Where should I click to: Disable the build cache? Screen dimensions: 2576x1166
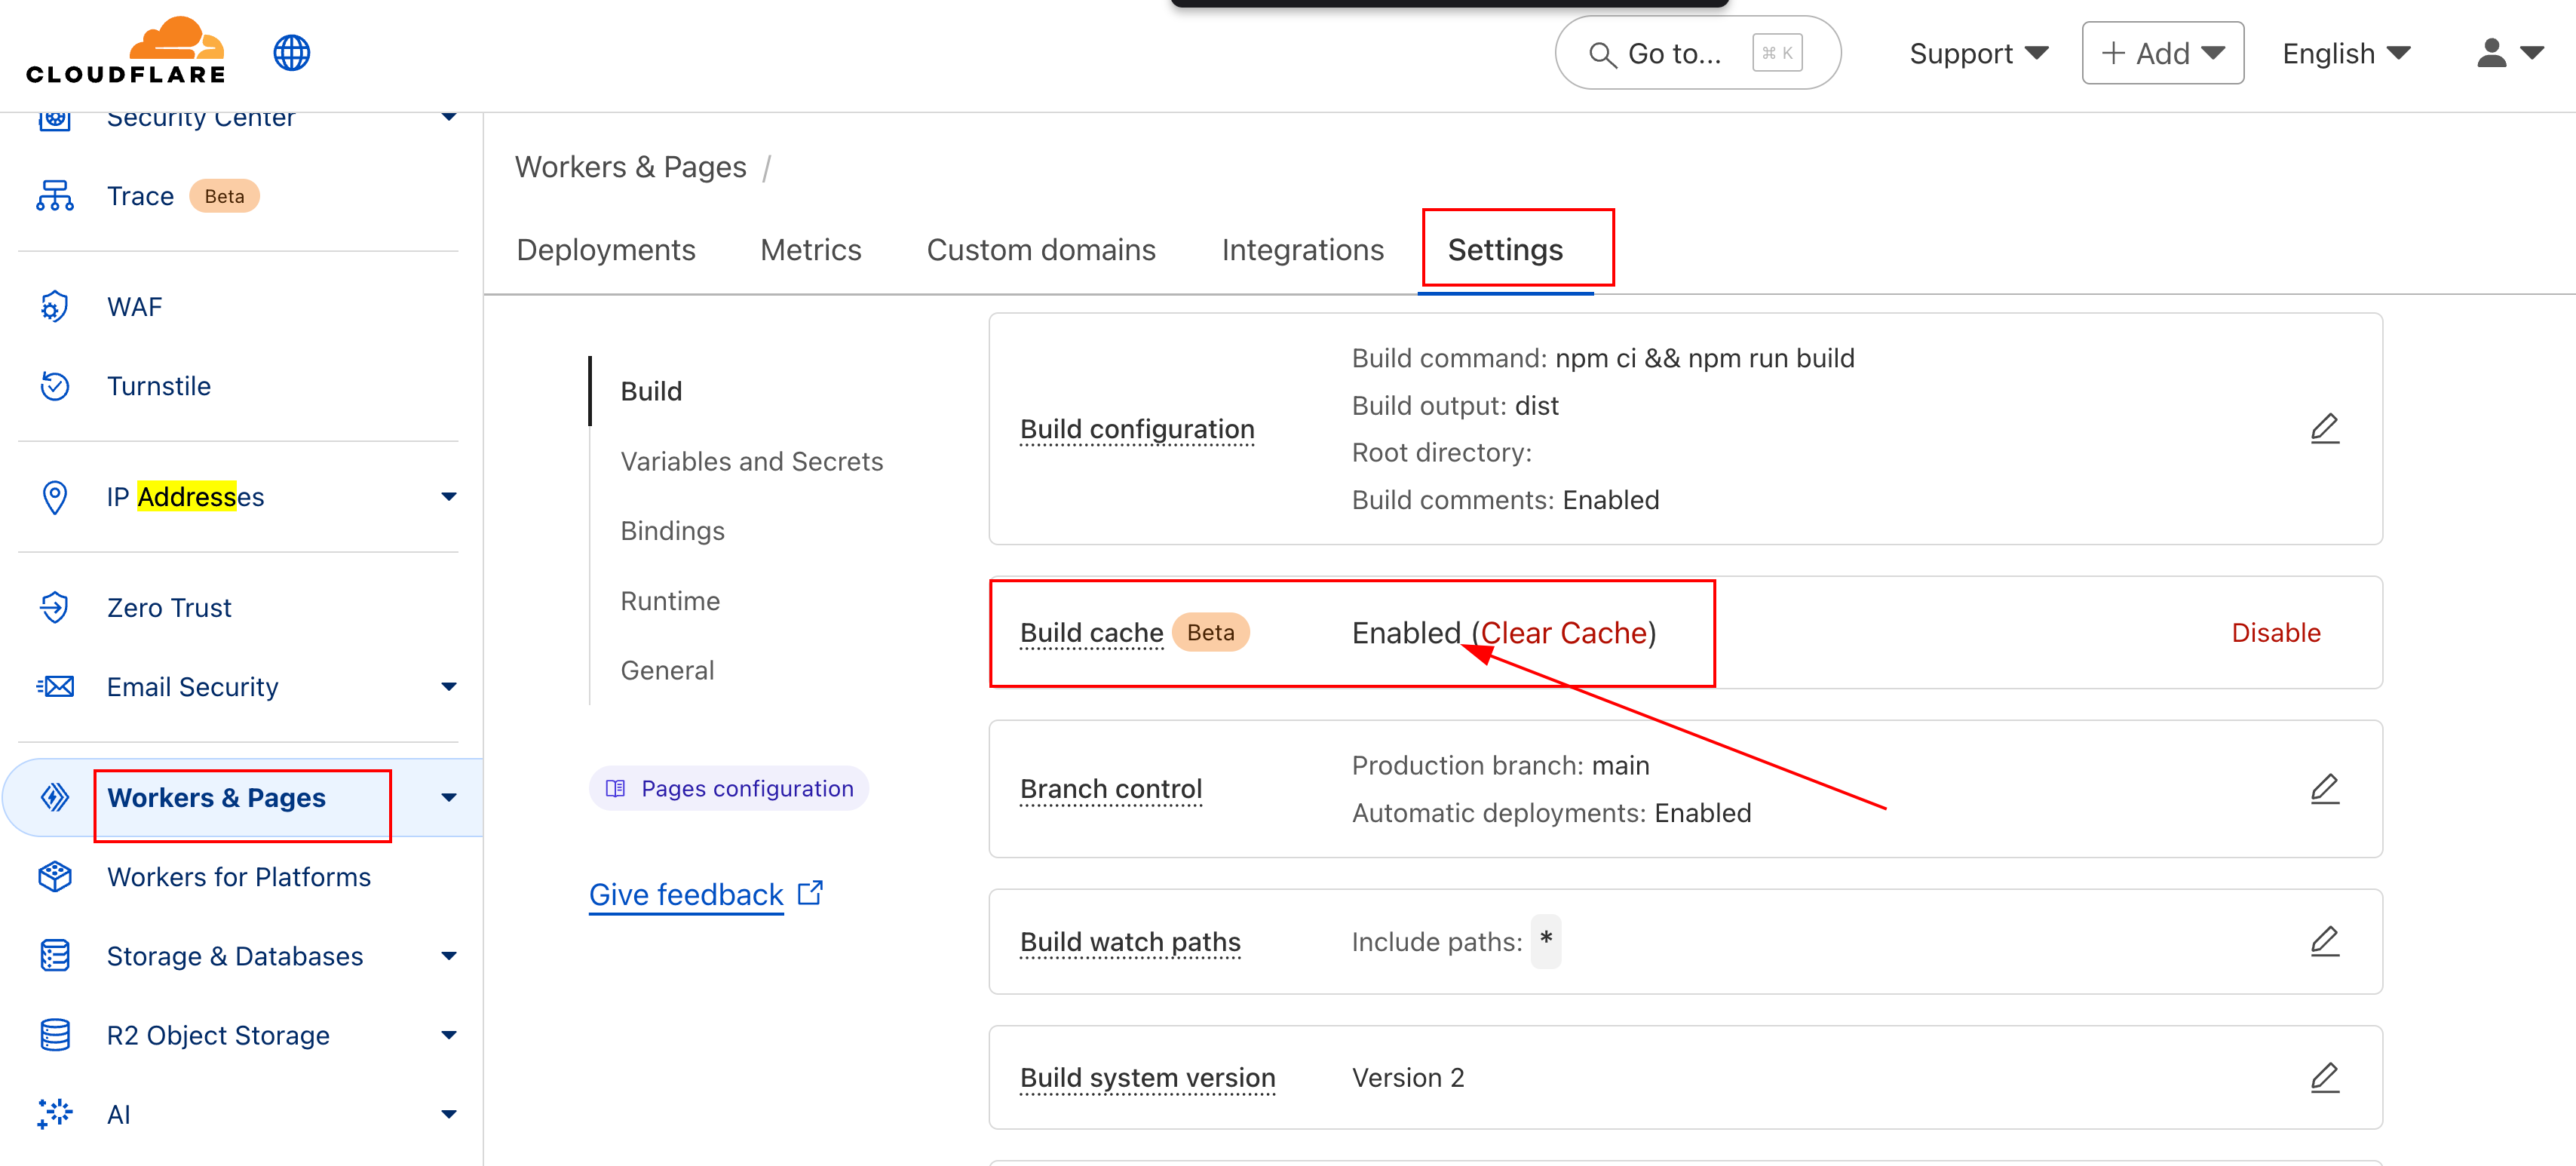click(x=2275, y=632)
